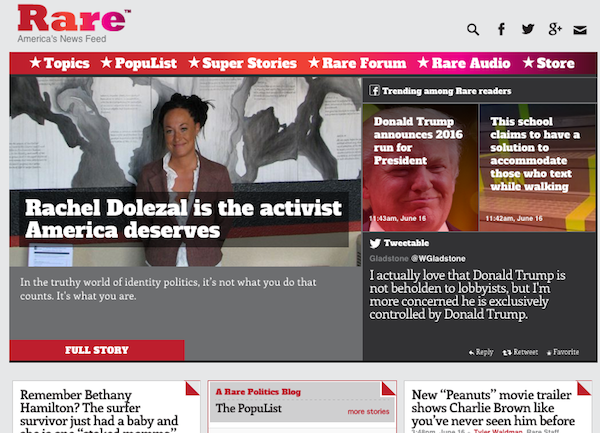Screen dimensions: 600x433
Task: Favorite the Tweetable tweet
Action: tap(563, 352)
